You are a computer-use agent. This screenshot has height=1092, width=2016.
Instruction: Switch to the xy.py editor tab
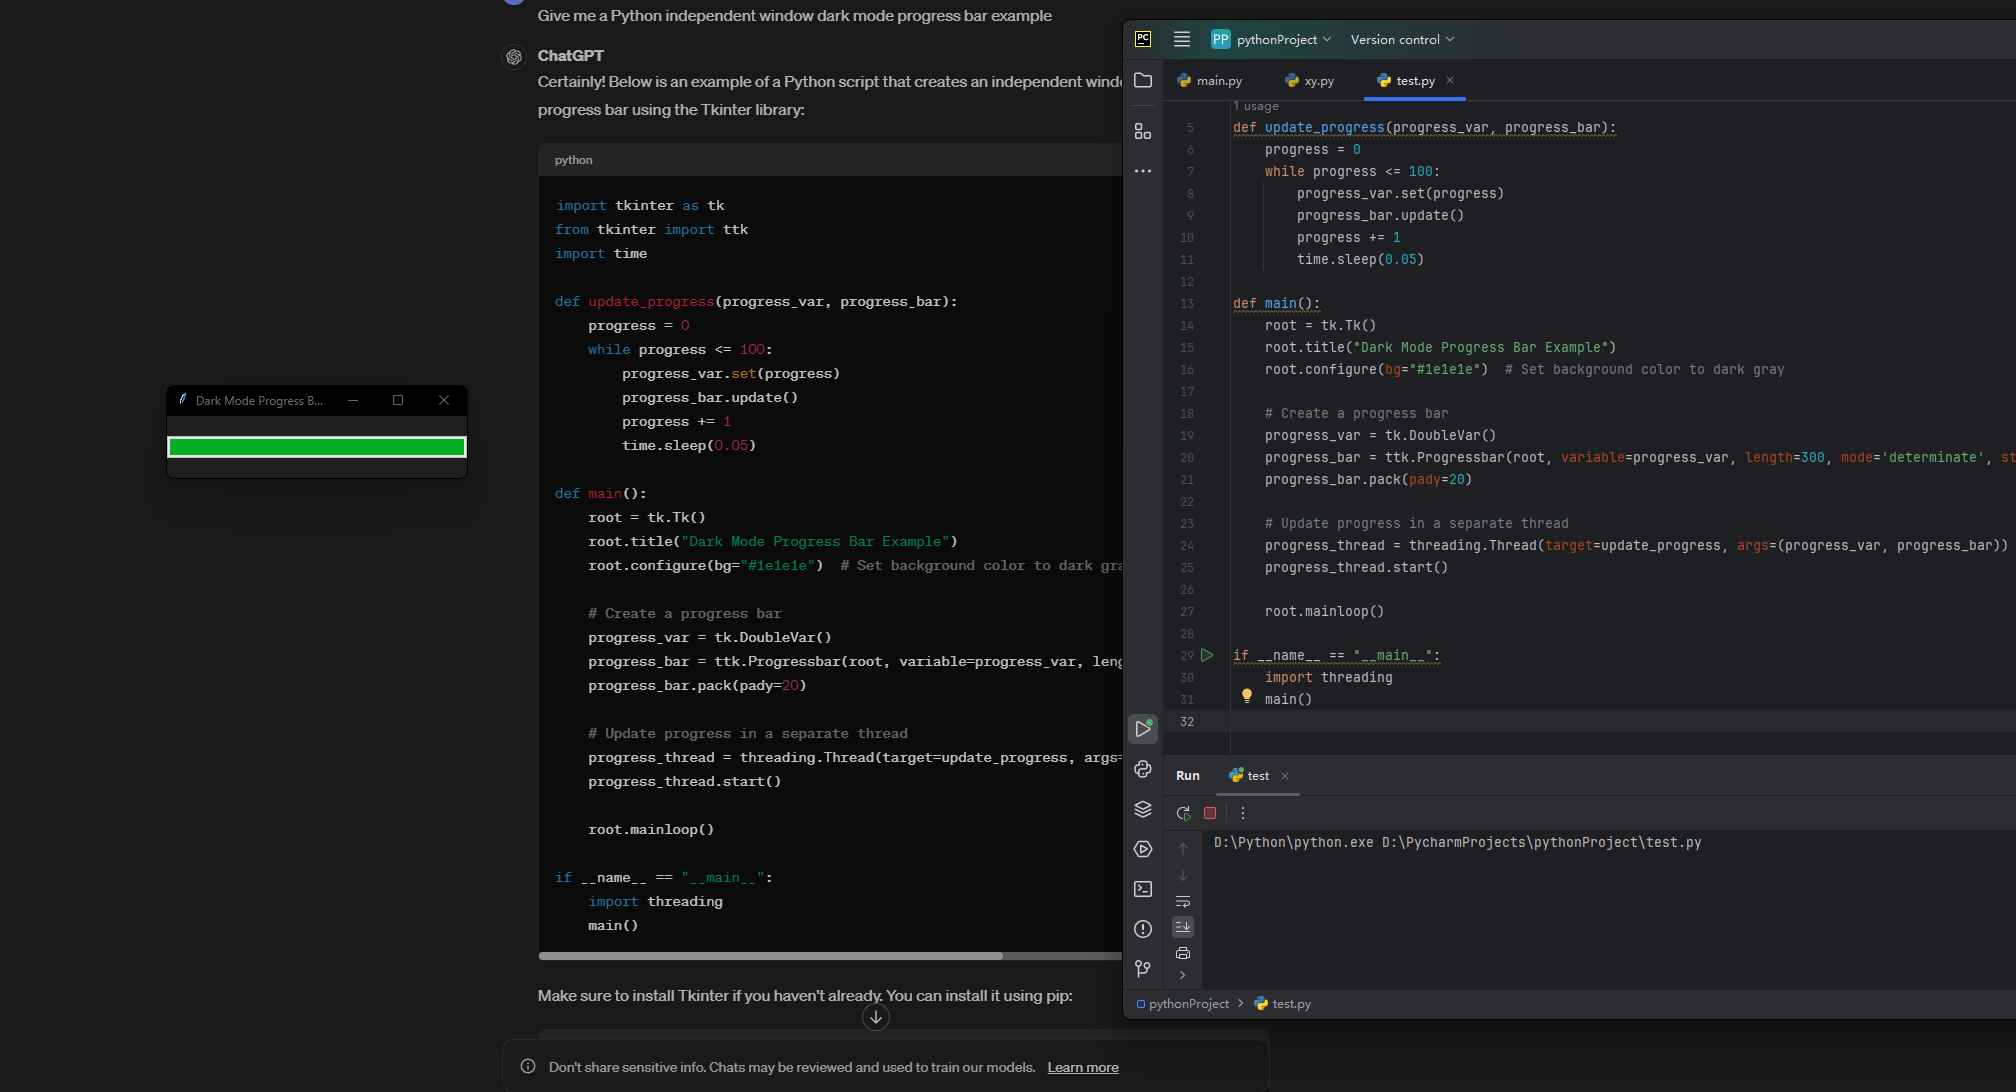click(x=1310, y=81)
